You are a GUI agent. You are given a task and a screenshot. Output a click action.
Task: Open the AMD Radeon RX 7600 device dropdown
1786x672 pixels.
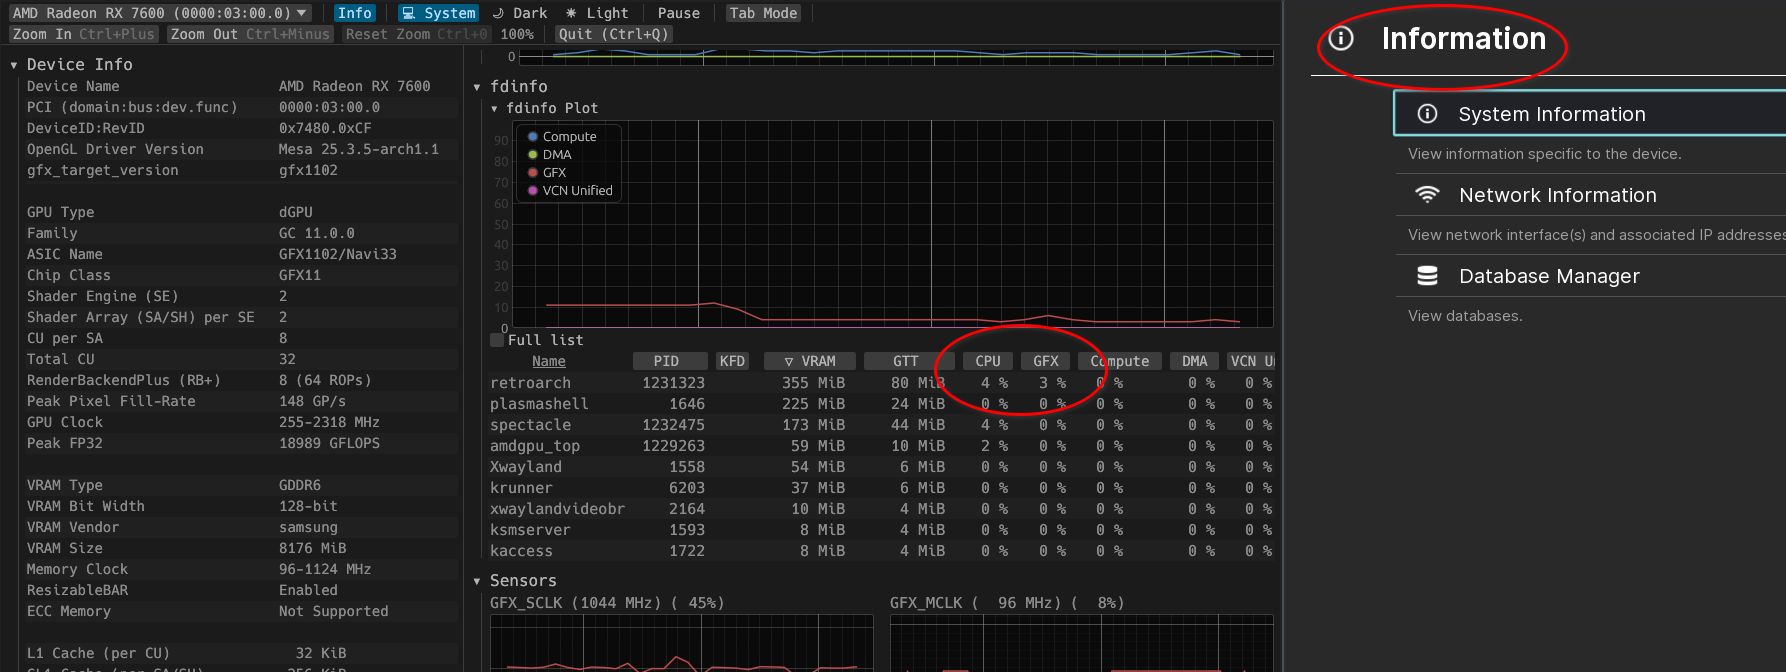pyautogui.click(x=160, y=13)
